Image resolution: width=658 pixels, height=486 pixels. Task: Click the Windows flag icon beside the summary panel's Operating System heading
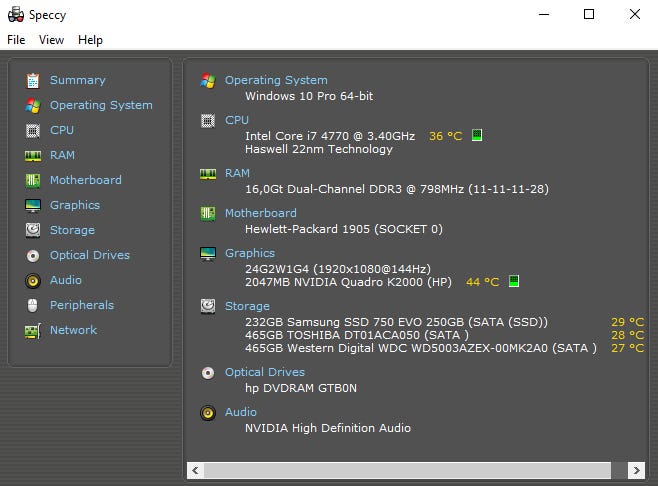click(x=208, y=80)
